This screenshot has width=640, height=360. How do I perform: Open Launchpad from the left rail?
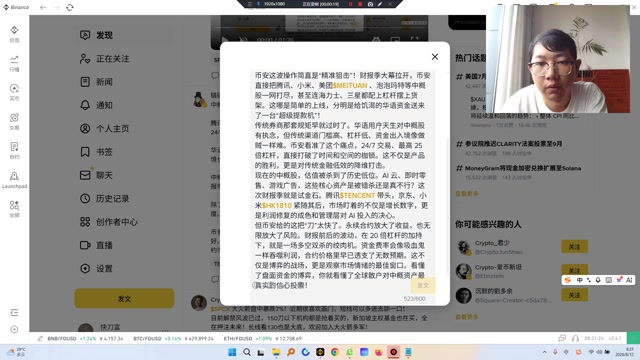tap(14, 180)
